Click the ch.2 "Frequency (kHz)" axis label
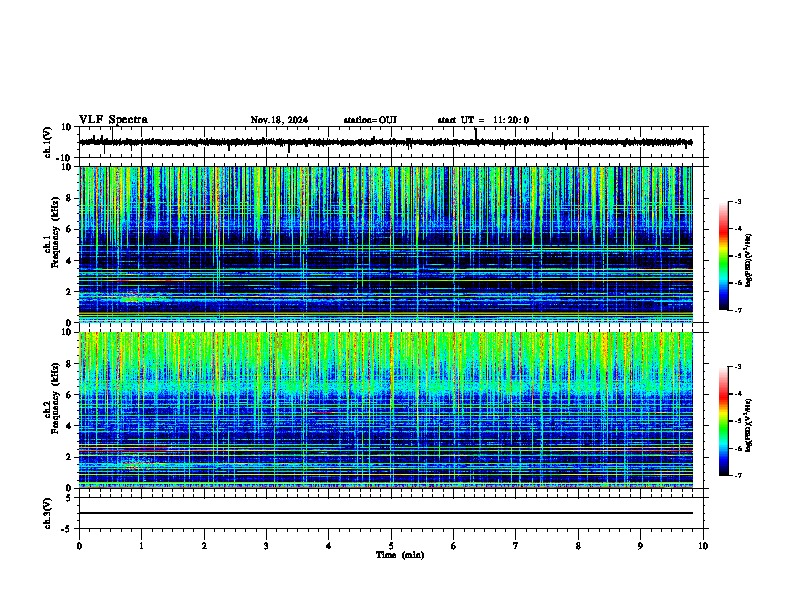 56,398
